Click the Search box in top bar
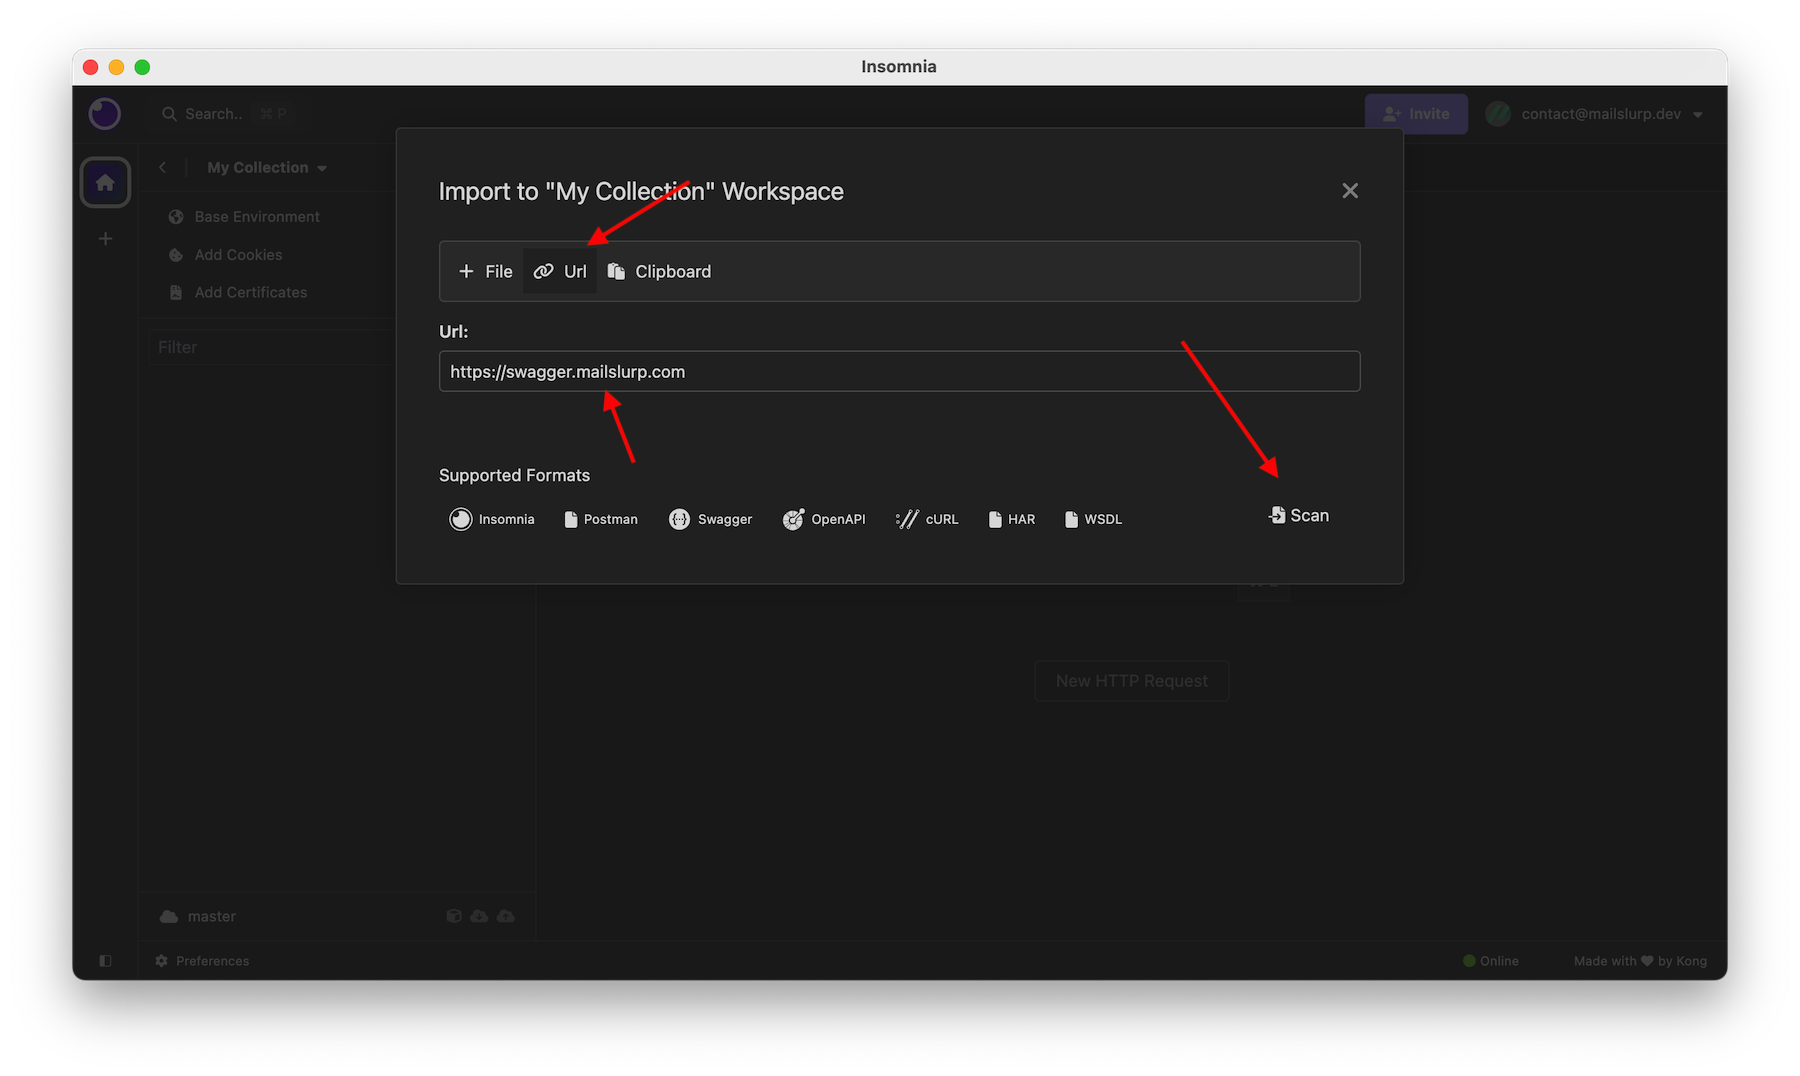The width and height of the screenshot is (1800, 1076). (226, 114)
